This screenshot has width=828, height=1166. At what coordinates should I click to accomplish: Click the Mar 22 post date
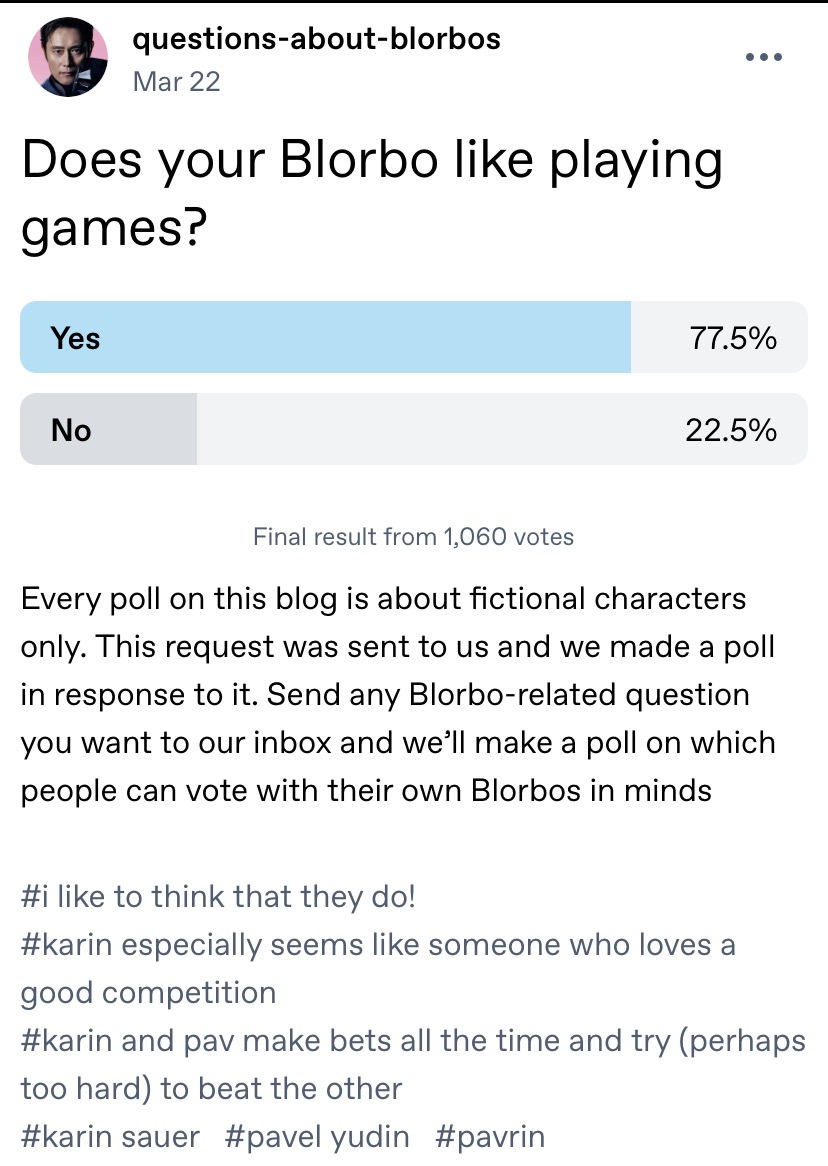[x=176, y=81]
